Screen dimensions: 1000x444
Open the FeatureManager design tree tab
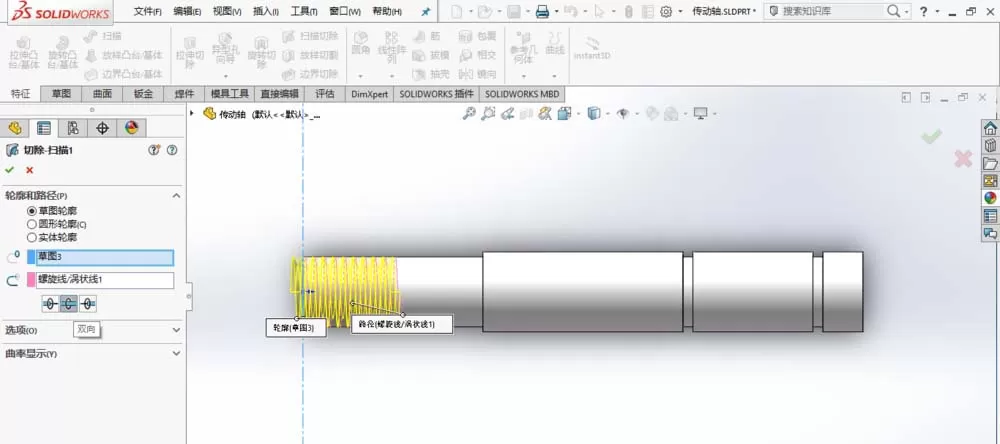click(15, 128)
